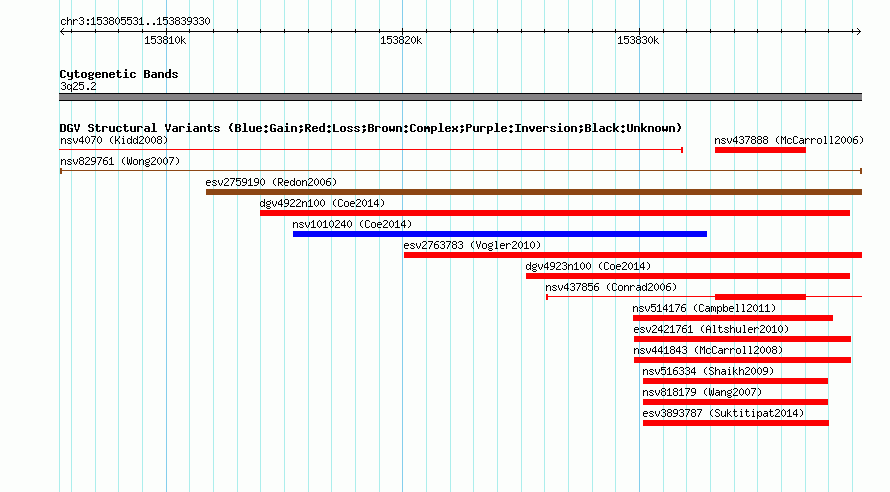
Task: Click the red esv3893787 loss bar
Action: (x=736, y=423)
